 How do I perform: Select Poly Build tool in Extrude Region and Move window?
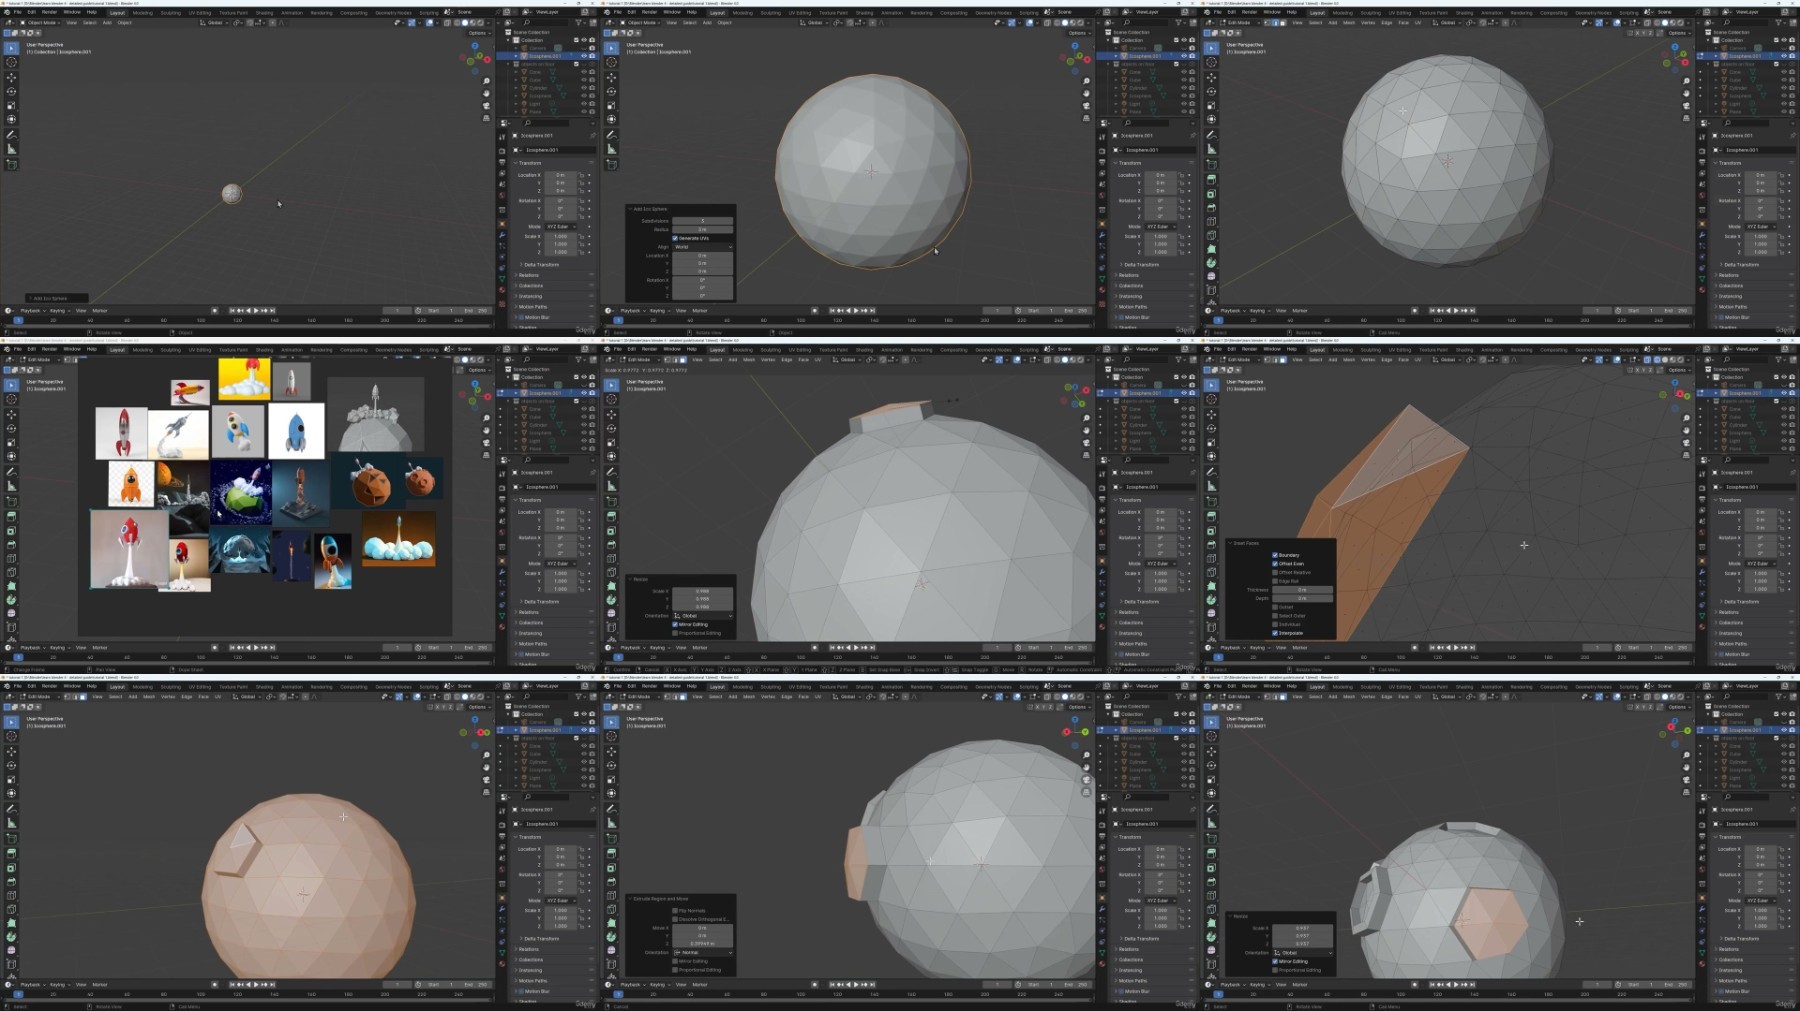611,923
